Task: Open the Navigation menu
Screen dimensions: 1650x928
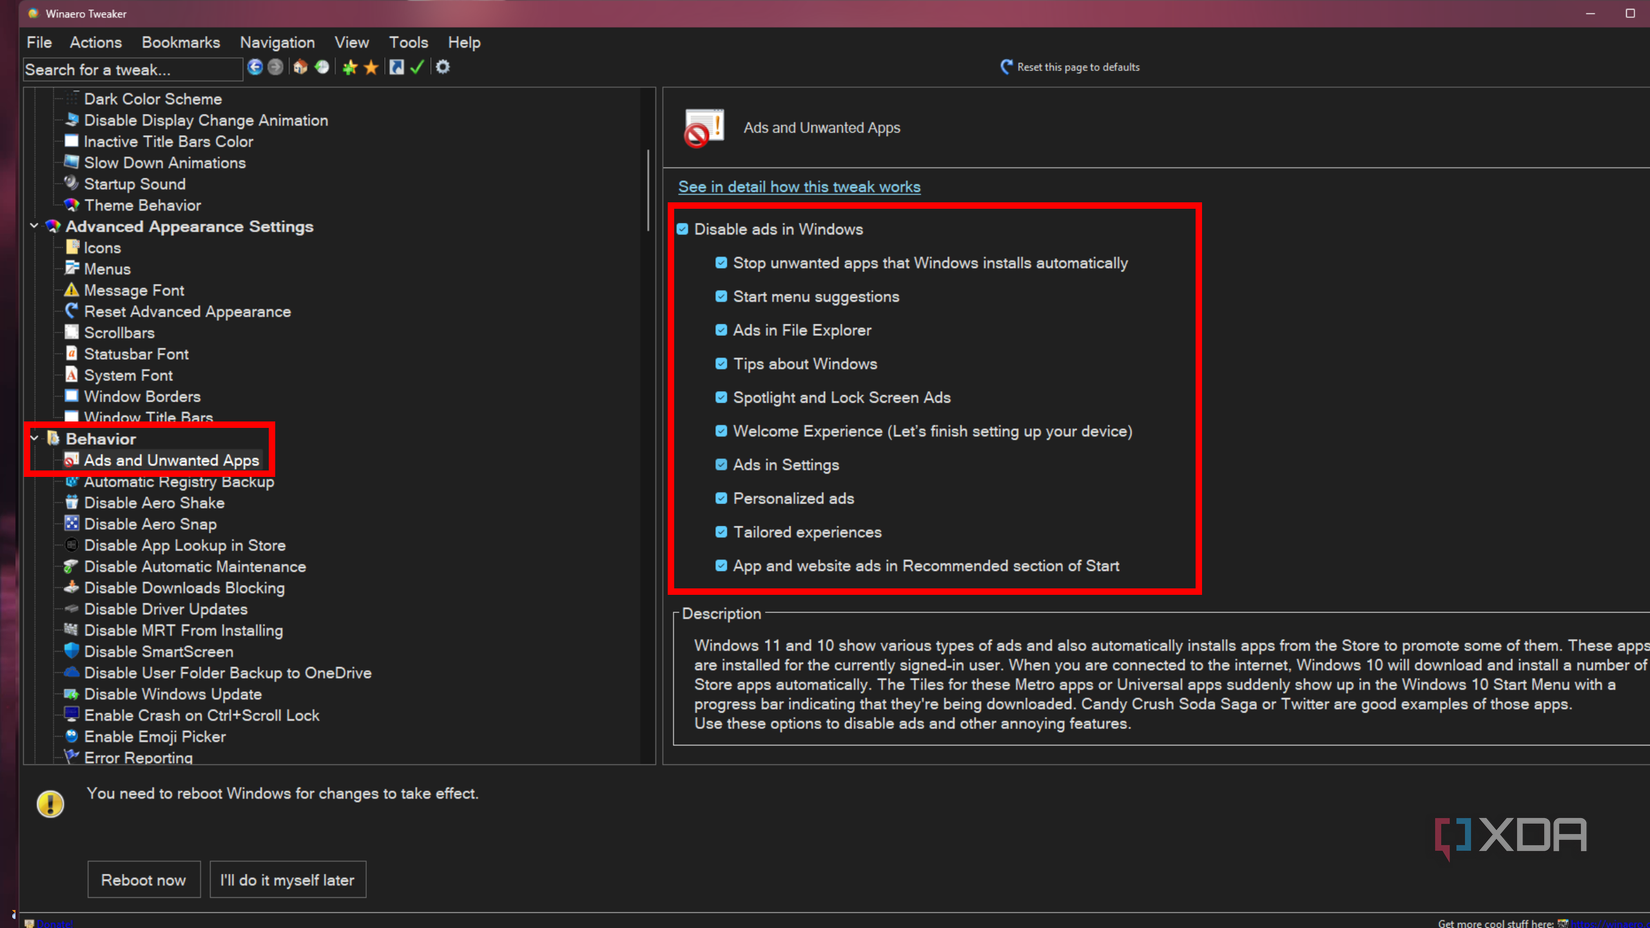Action: [x=277, y=42]
